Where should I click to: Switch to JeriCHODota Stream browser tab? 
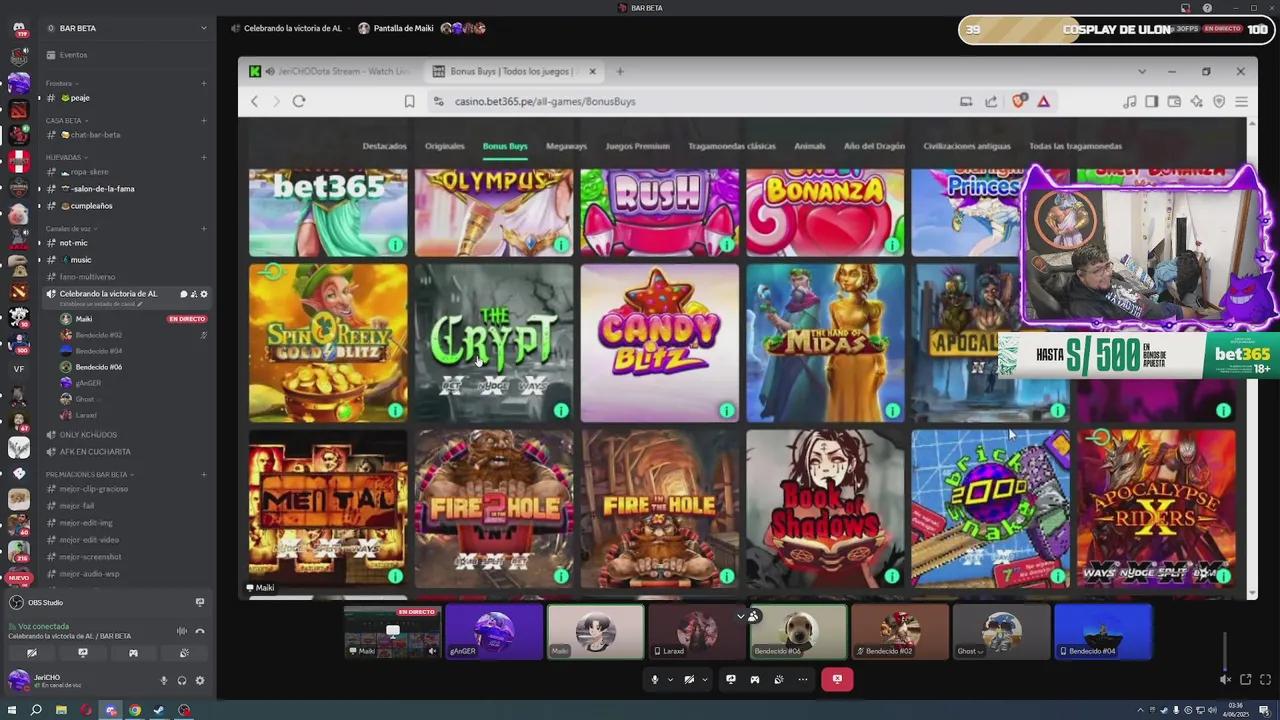(x=333, y=71)
